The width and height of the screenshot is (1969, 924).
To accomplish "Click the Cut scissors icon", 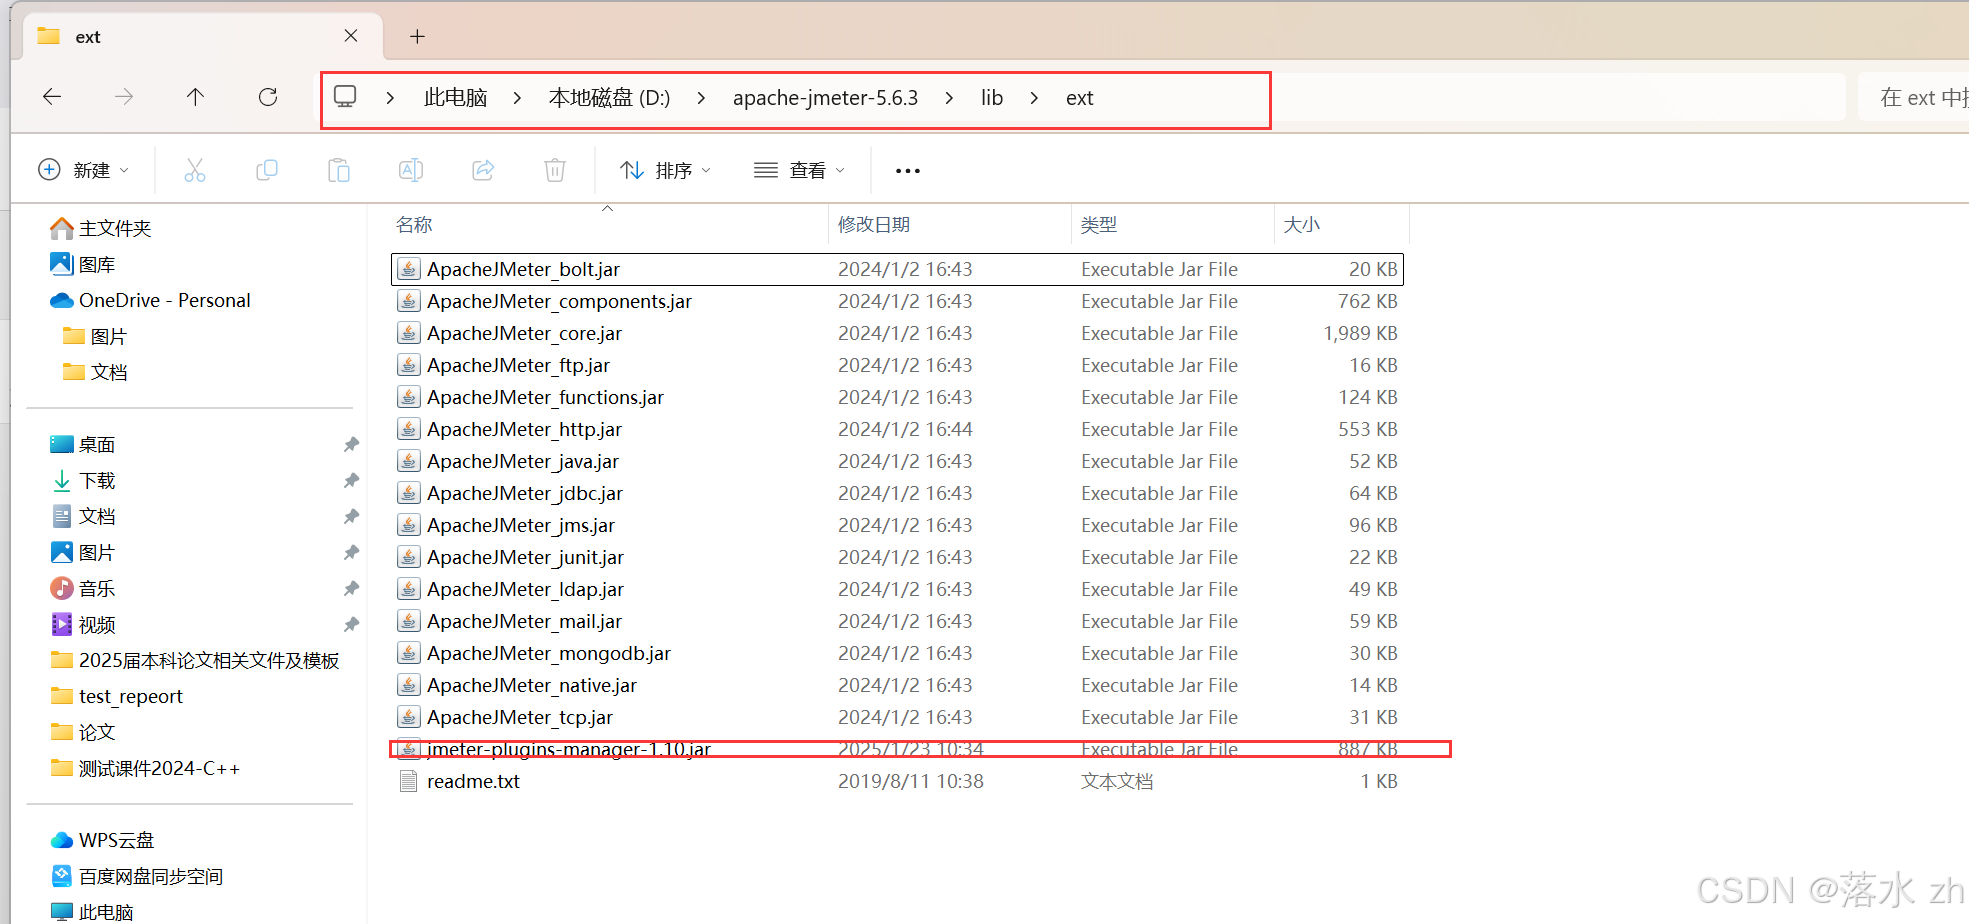I will pos(195,170).
